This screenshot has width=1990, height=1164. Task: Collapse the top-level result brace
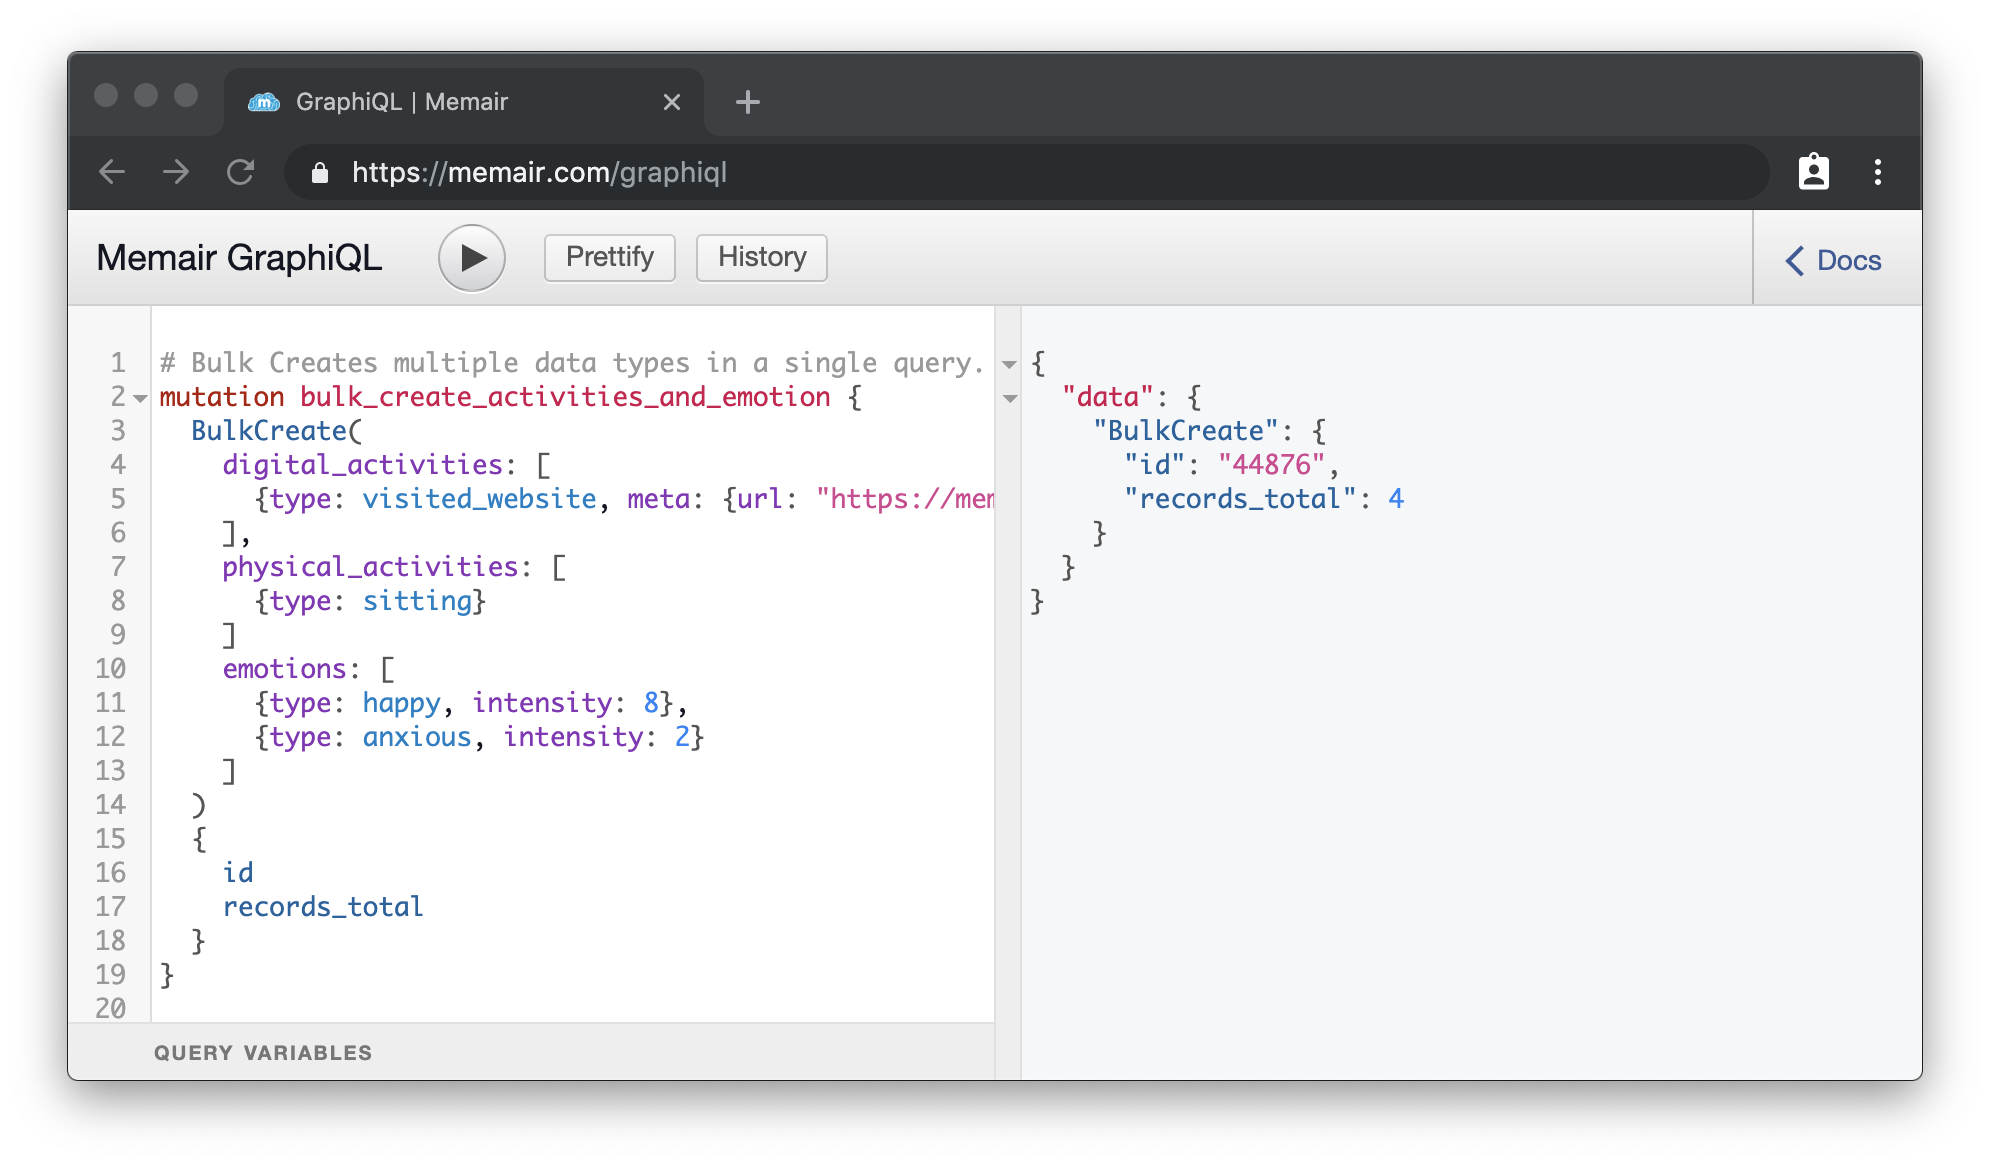1010,364
